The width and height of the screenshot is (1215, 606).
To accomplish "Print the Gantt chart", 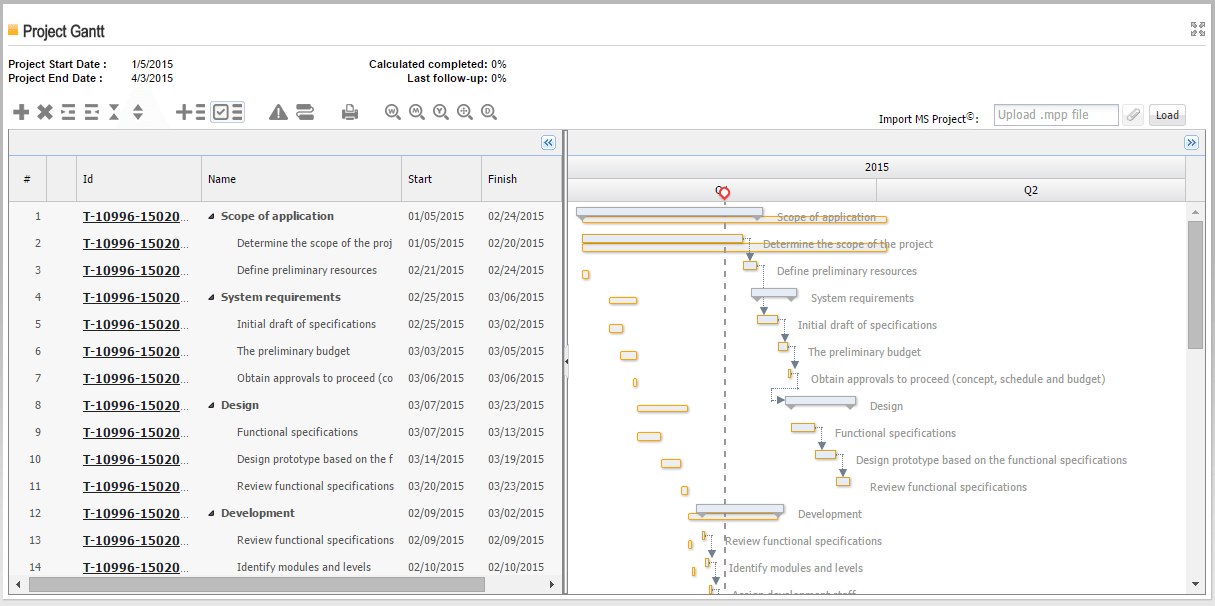I will point(350,112).
